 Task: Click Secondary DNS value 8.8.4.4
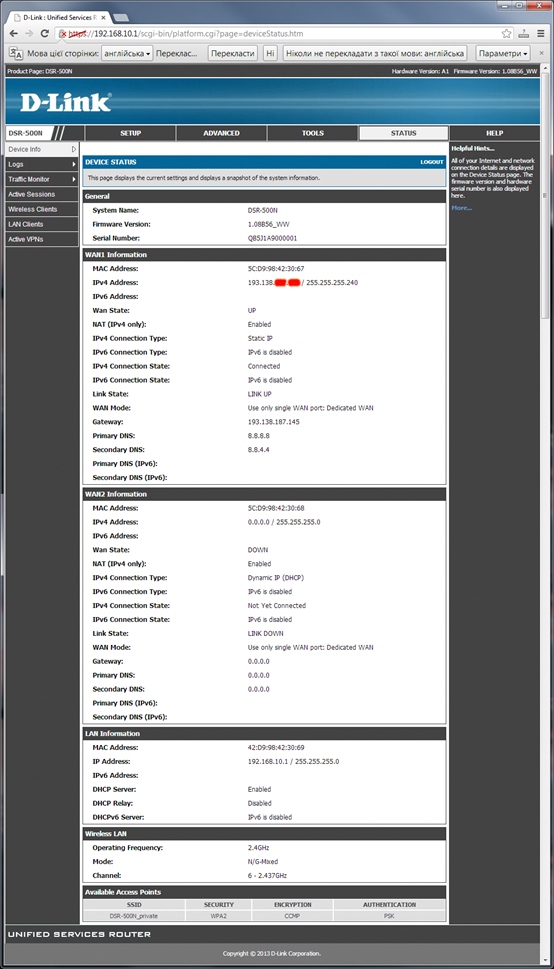(258, 450)
